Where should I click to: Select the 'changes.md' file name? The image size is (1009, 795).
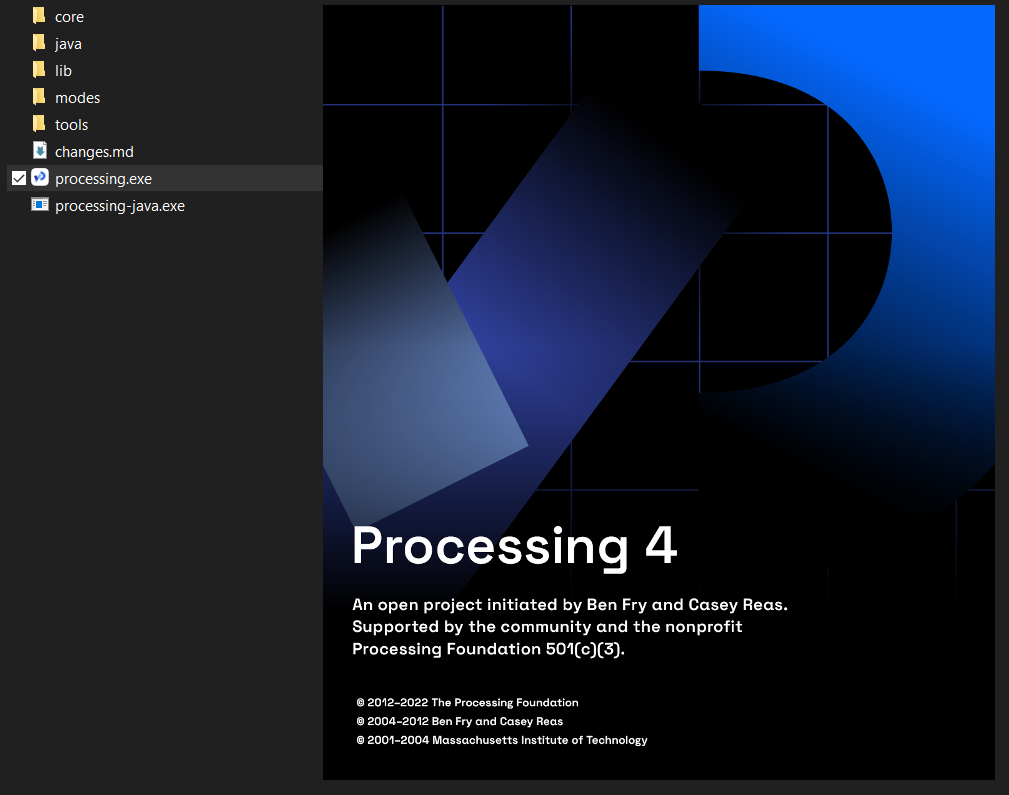[94, 152]
